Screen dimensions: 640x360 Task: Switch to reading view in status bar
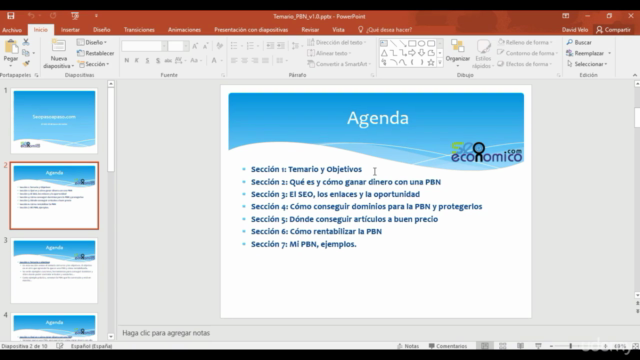[x=520, y=346]
